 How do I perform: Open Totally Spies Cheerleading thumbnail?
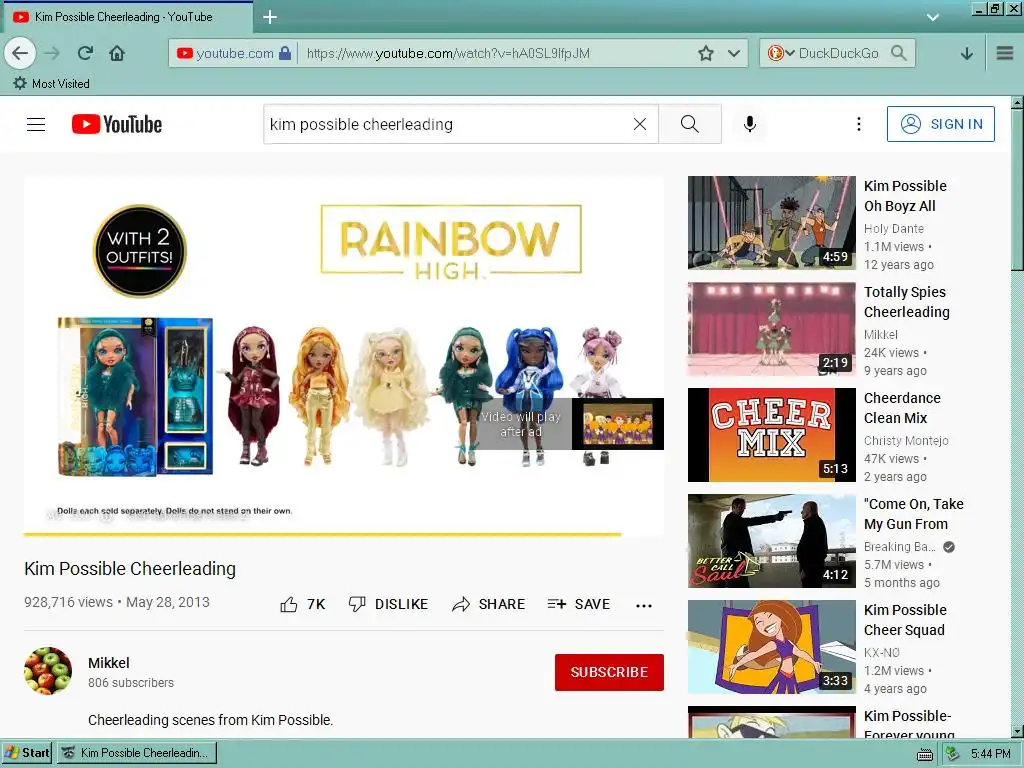771,328
